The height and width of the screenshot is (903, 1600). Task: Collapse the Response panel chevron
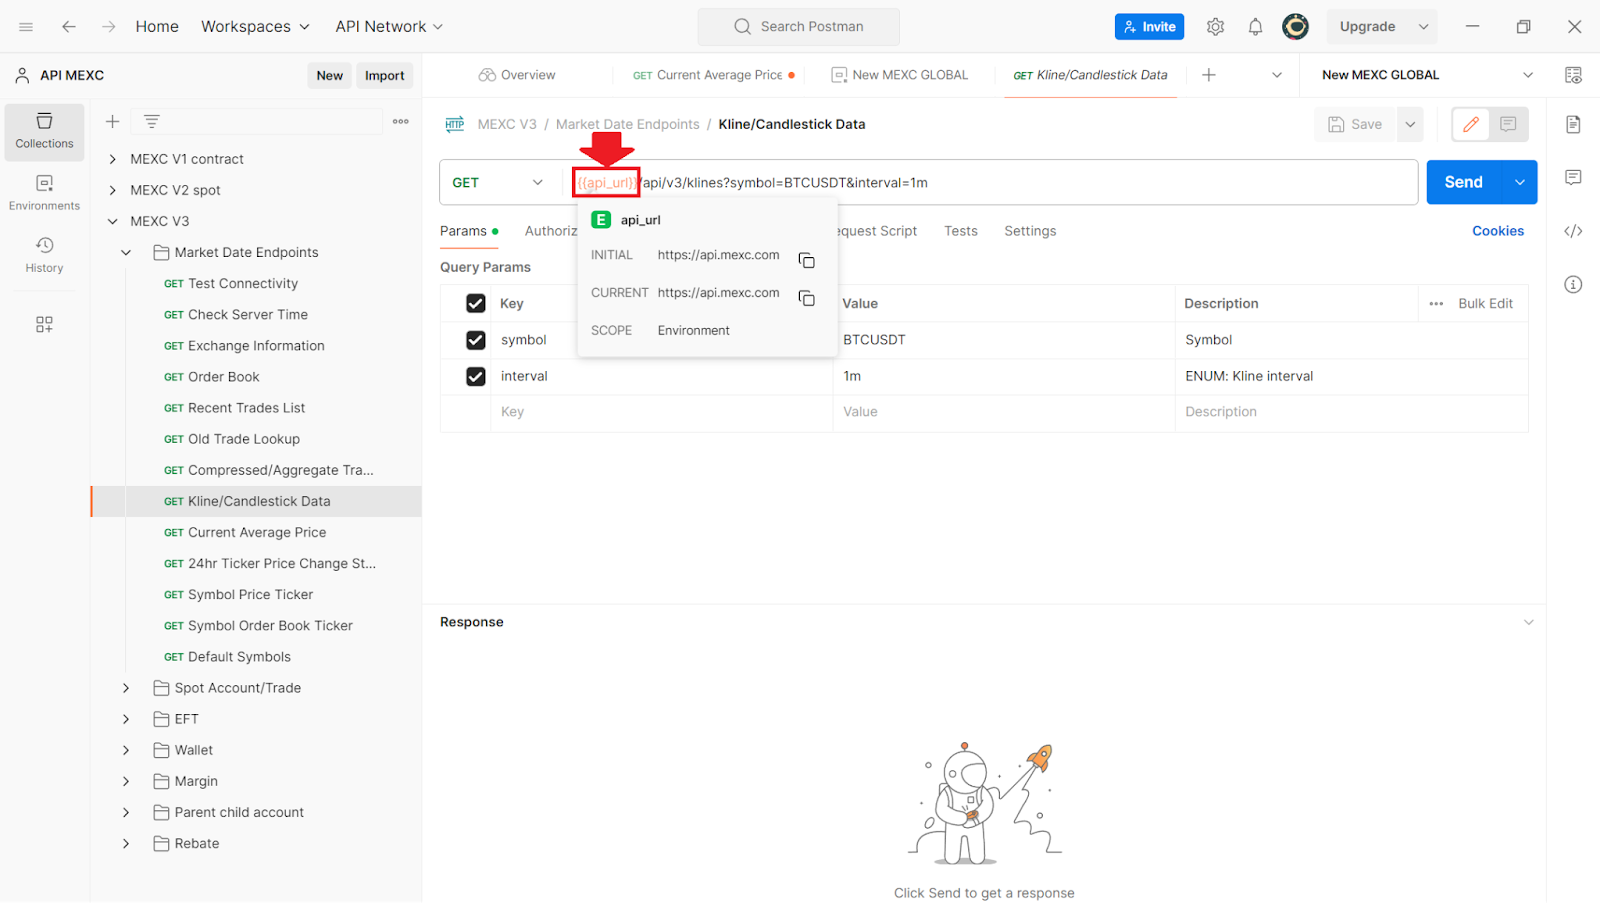[1528, 622]
